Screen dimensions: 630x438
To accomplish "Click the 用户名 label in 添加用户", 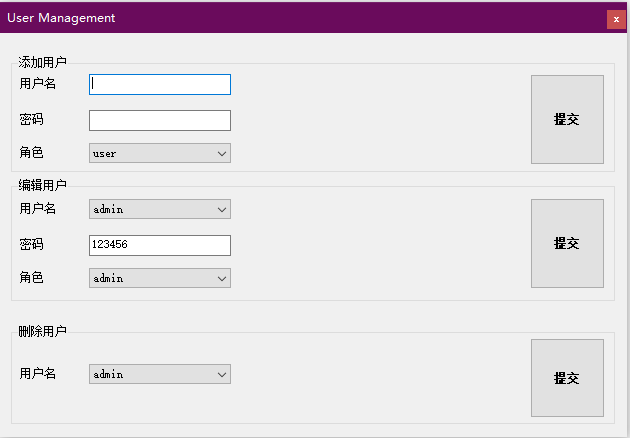I will (x=37, y=84).
